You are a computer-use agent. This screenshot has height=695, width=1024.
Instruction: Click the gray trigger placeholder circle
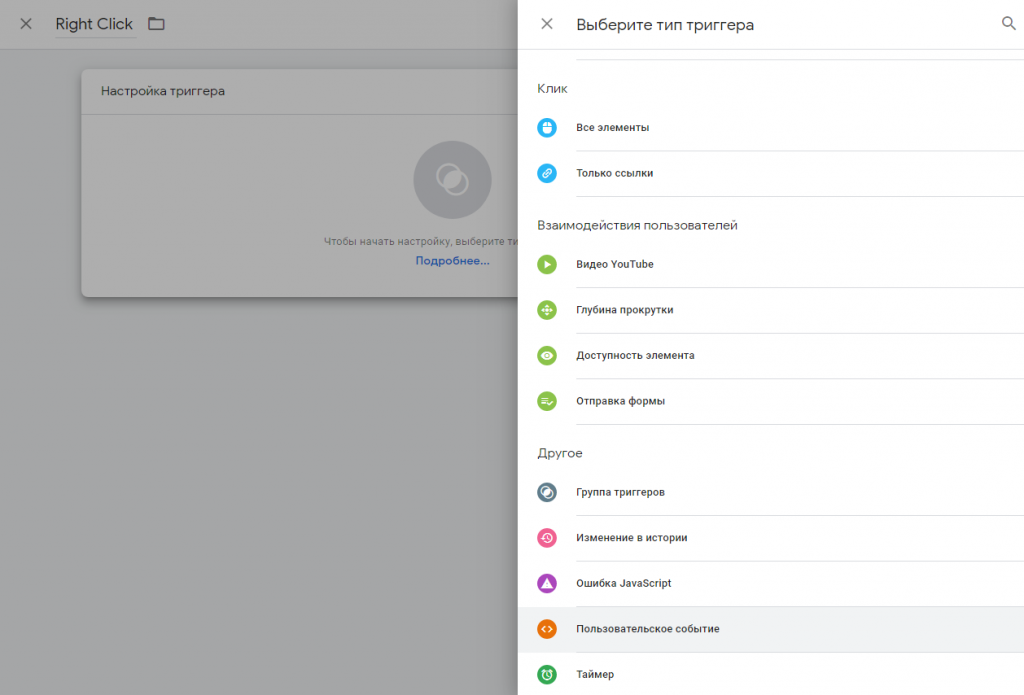[x=452, y=180]
